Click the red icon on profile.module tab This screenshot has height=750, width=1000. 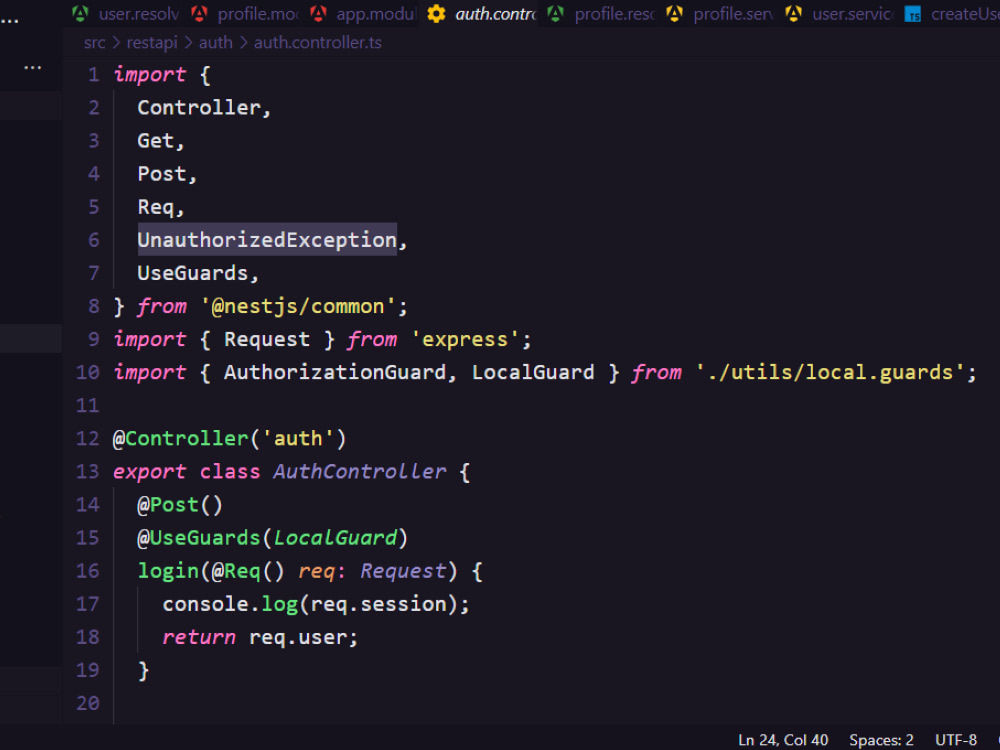tap(200, 13)
